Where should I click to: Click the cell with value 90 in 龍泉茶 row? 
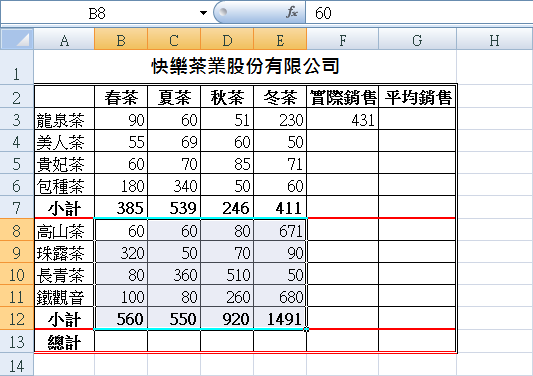pyautogui.click(x=121, y=119)
